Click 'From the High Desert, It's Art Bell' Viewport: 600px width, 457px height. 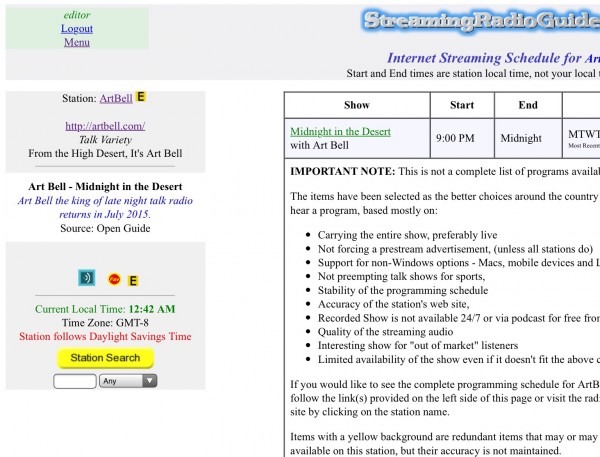click(105, 153)
